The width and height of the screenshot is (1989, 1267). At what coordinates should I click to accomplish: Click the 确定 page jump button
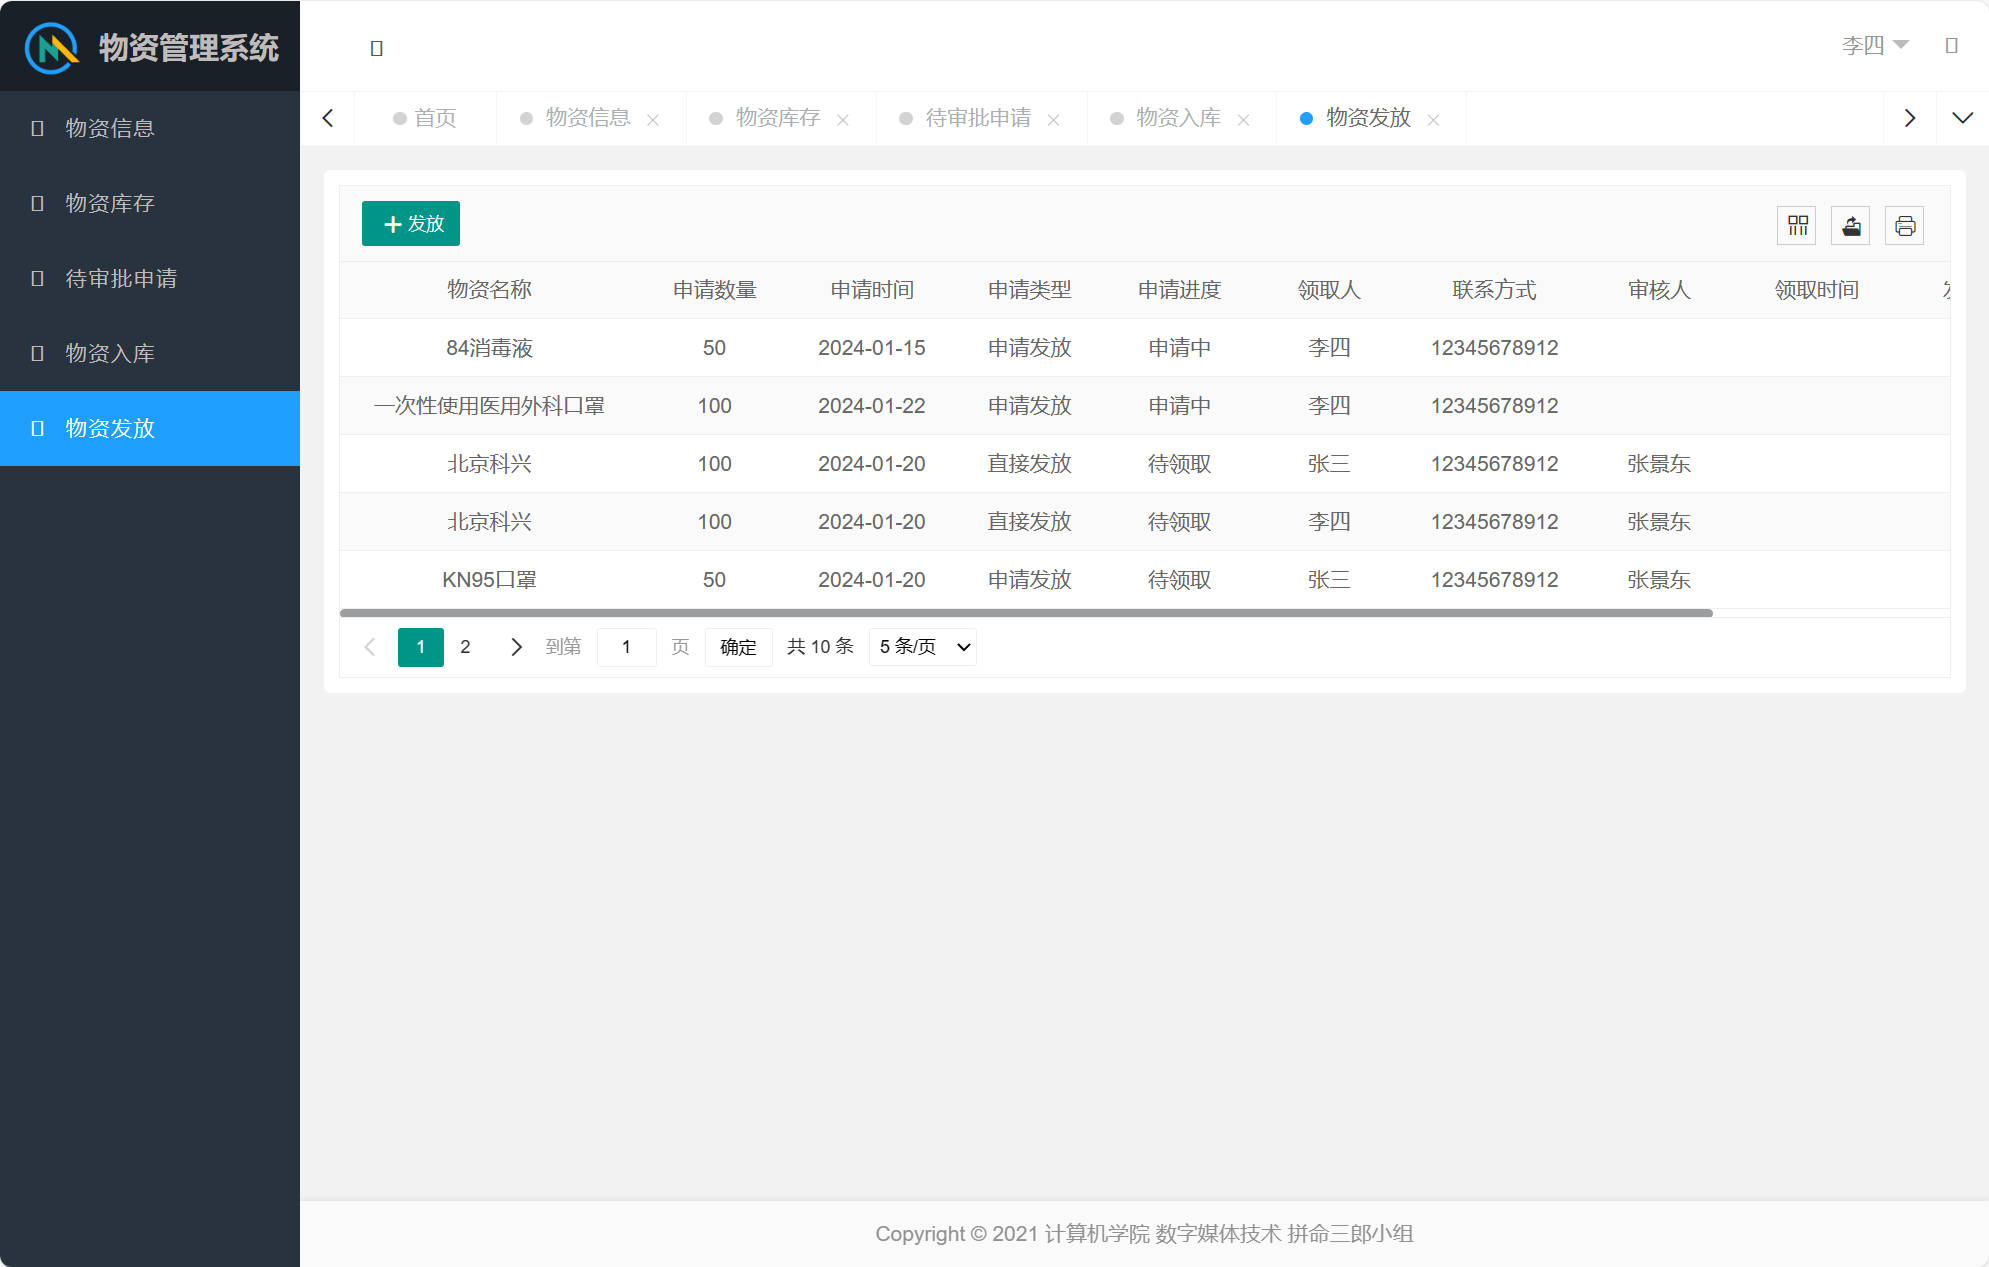coord(738,647)
